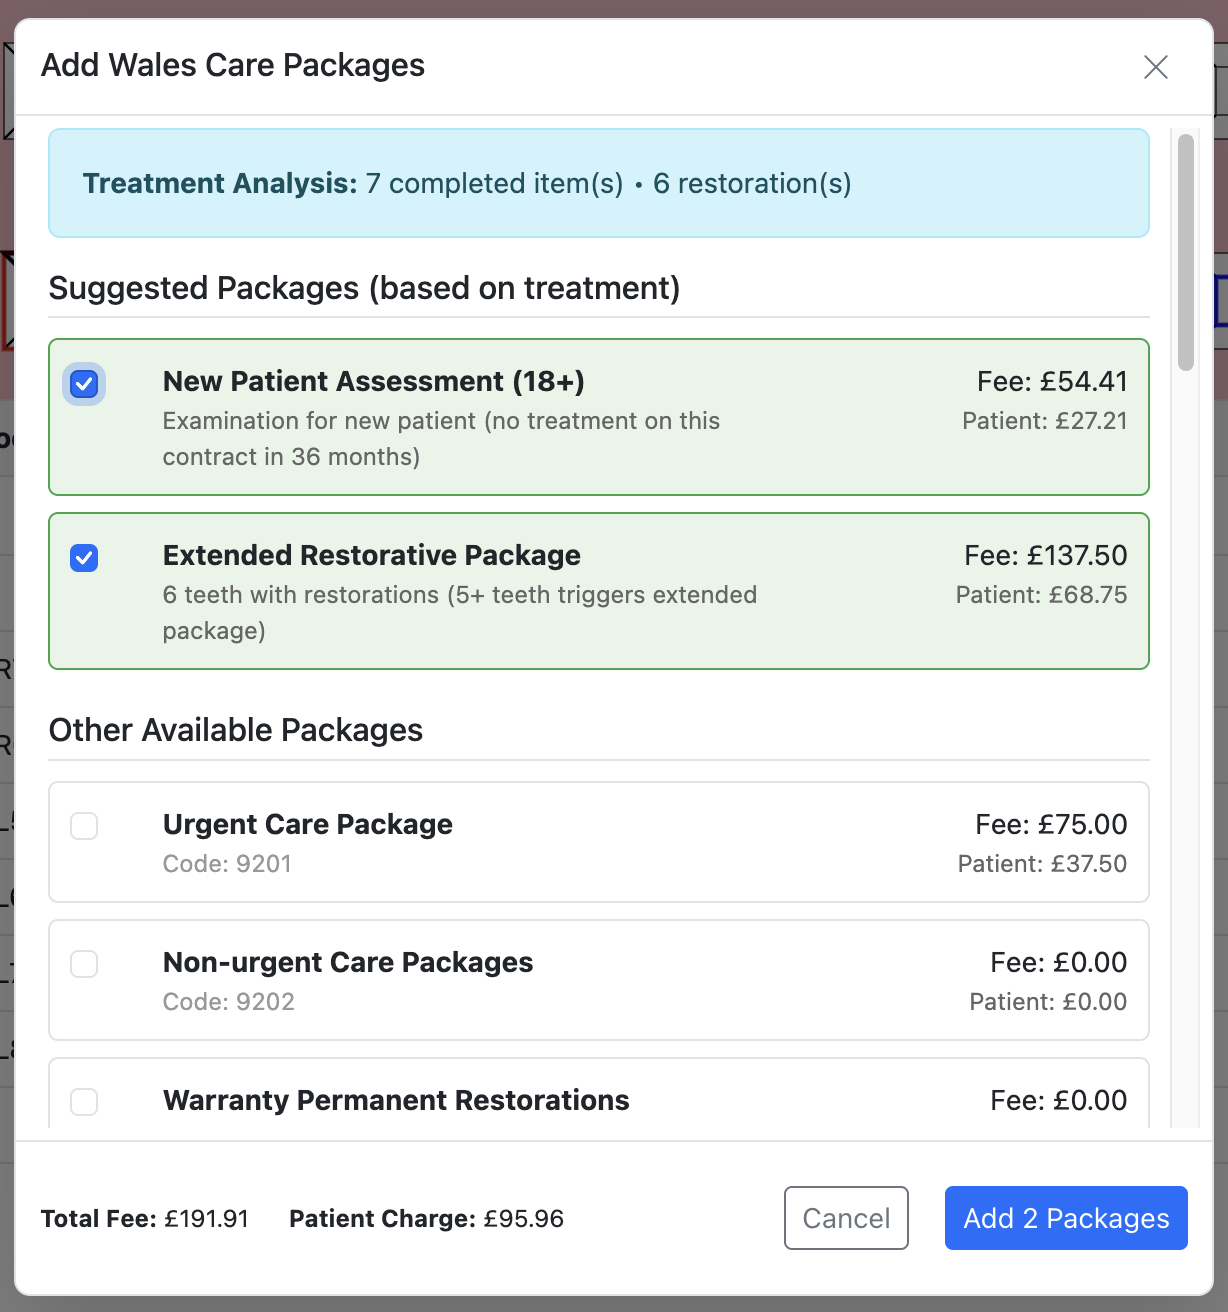Click the Patient Charge £95.96 summary
Viewport: 1228px width, 1312px height.
point(426,1219)
